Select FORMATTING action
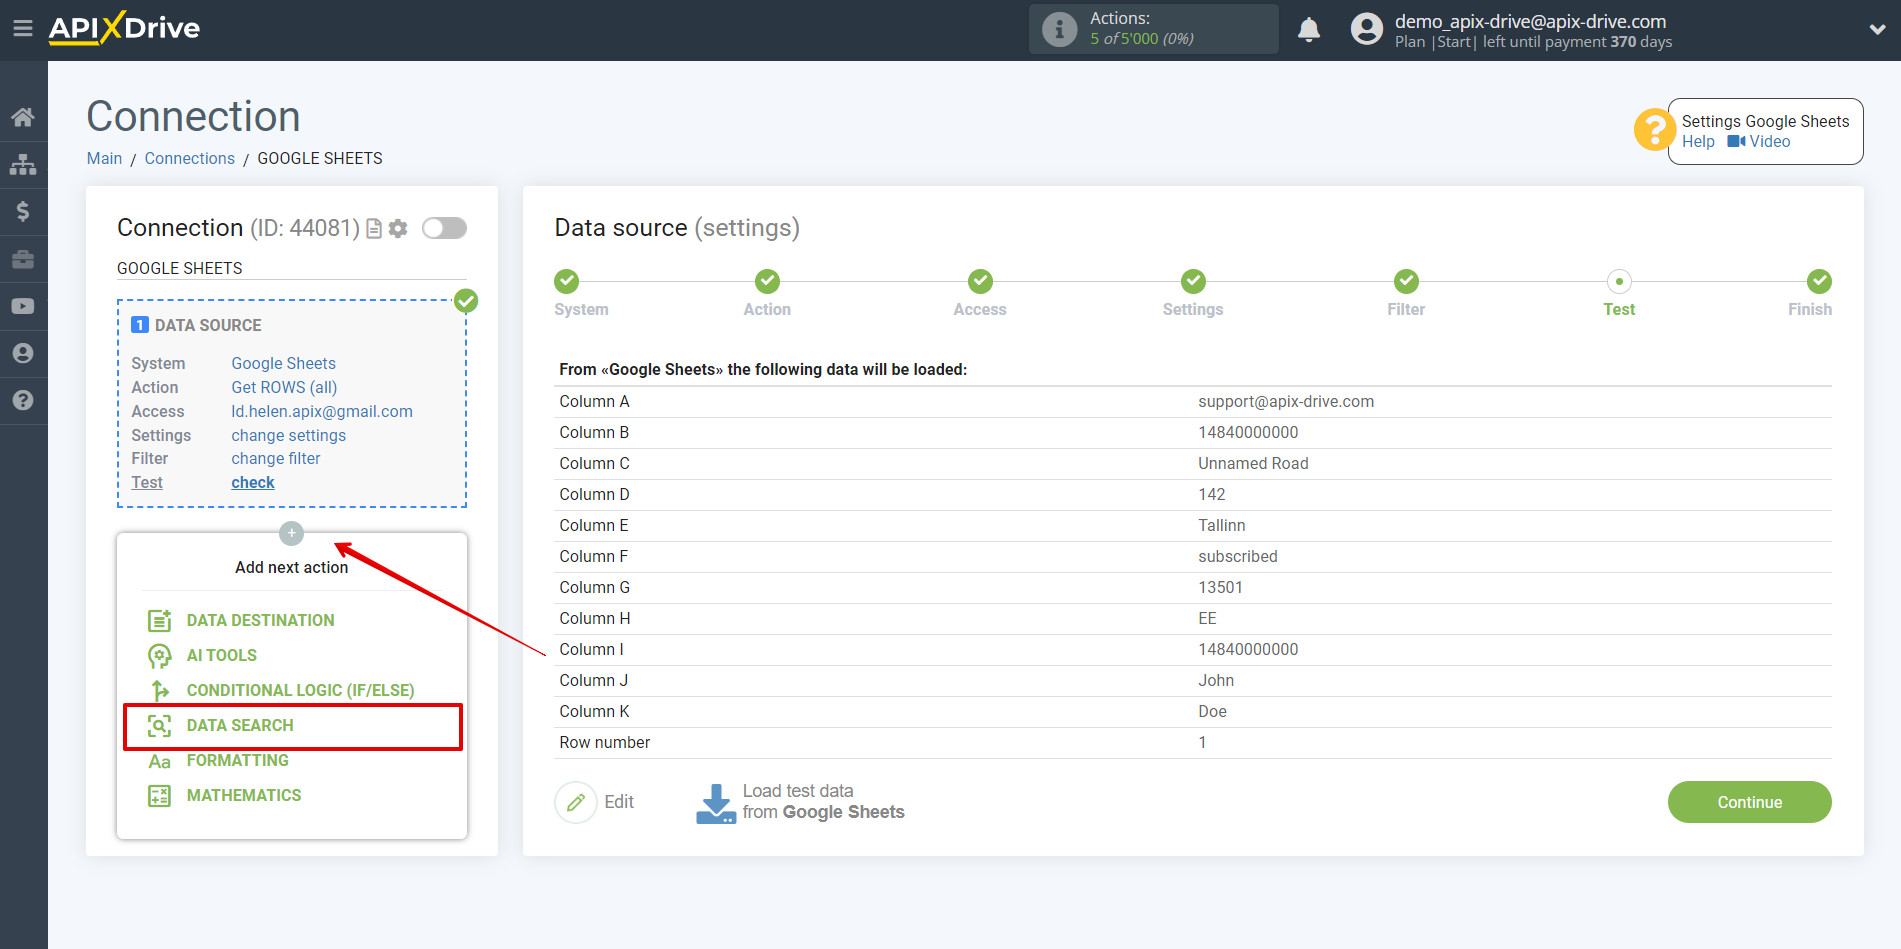 (238, 760)
